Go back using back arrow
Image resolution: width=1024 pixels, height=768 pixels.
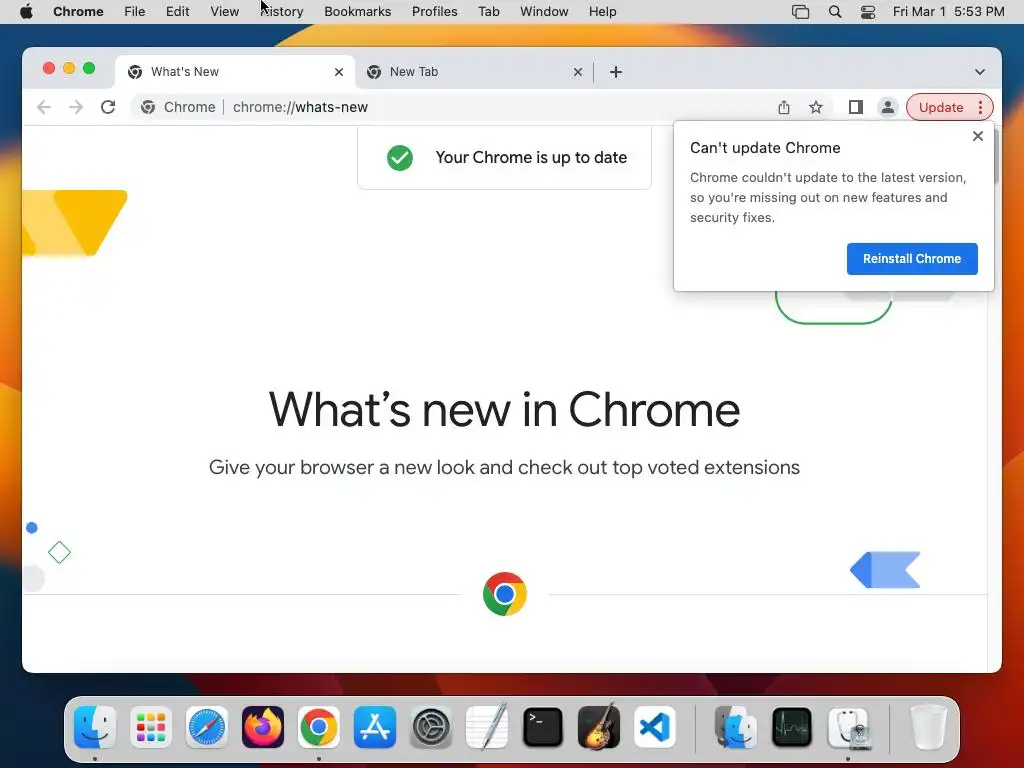[x=44, y=107]
